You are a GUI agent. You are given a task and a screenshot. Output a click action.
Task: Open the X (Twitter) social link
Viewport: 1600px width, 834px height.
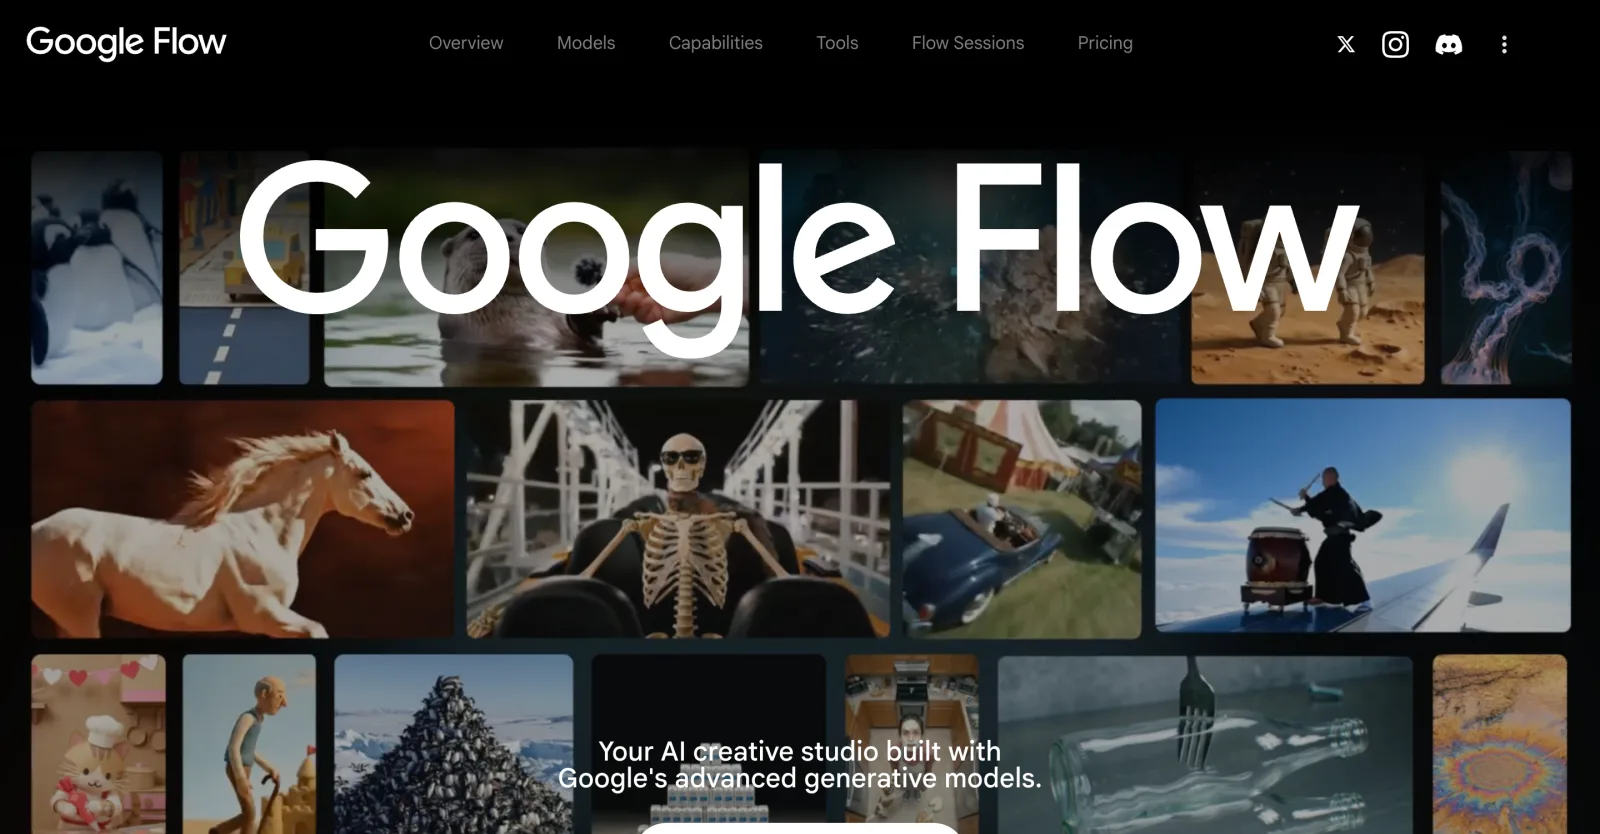(x=1346, y=44)
